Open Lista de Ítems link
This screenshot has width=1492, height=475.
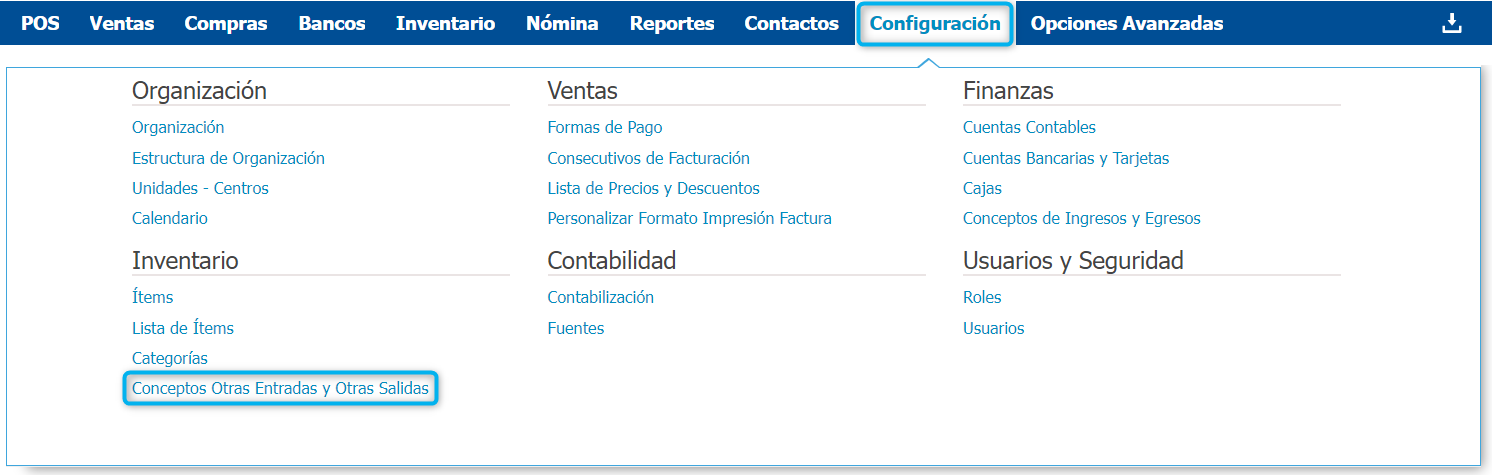pos(183,328)
